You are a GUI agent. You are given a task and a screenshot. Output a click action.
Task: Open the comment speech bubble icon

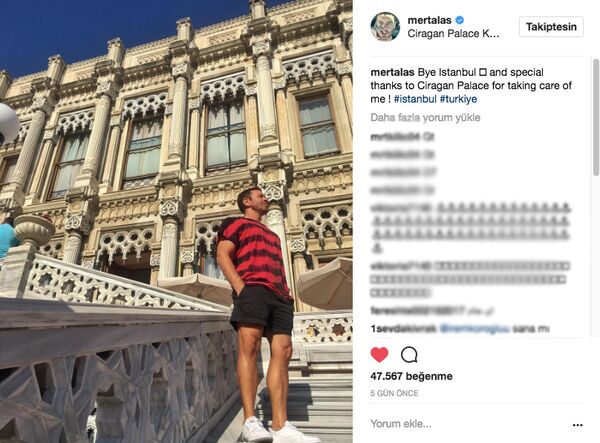coord(409,355)
